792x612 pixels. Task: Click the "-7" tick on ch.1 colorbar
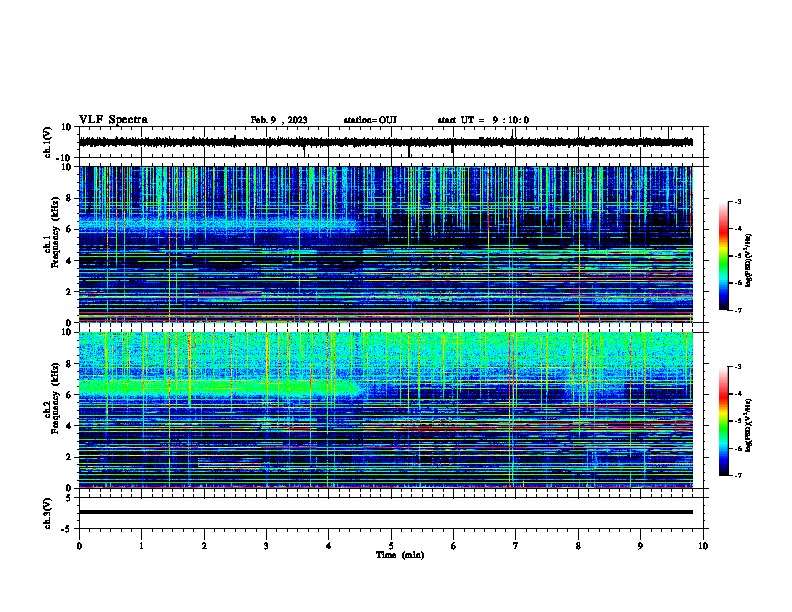pyautogui.click(x=738, y=310)
